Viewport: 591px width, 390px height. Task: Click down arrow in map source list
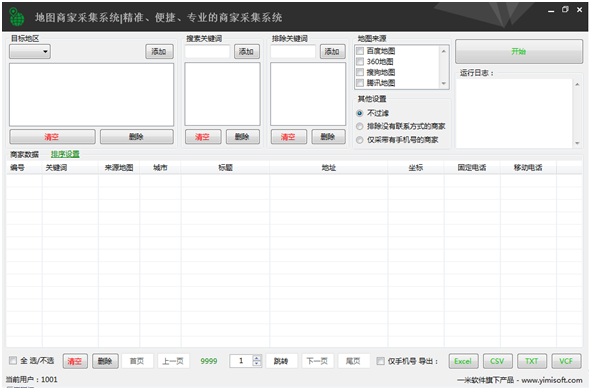444,83
